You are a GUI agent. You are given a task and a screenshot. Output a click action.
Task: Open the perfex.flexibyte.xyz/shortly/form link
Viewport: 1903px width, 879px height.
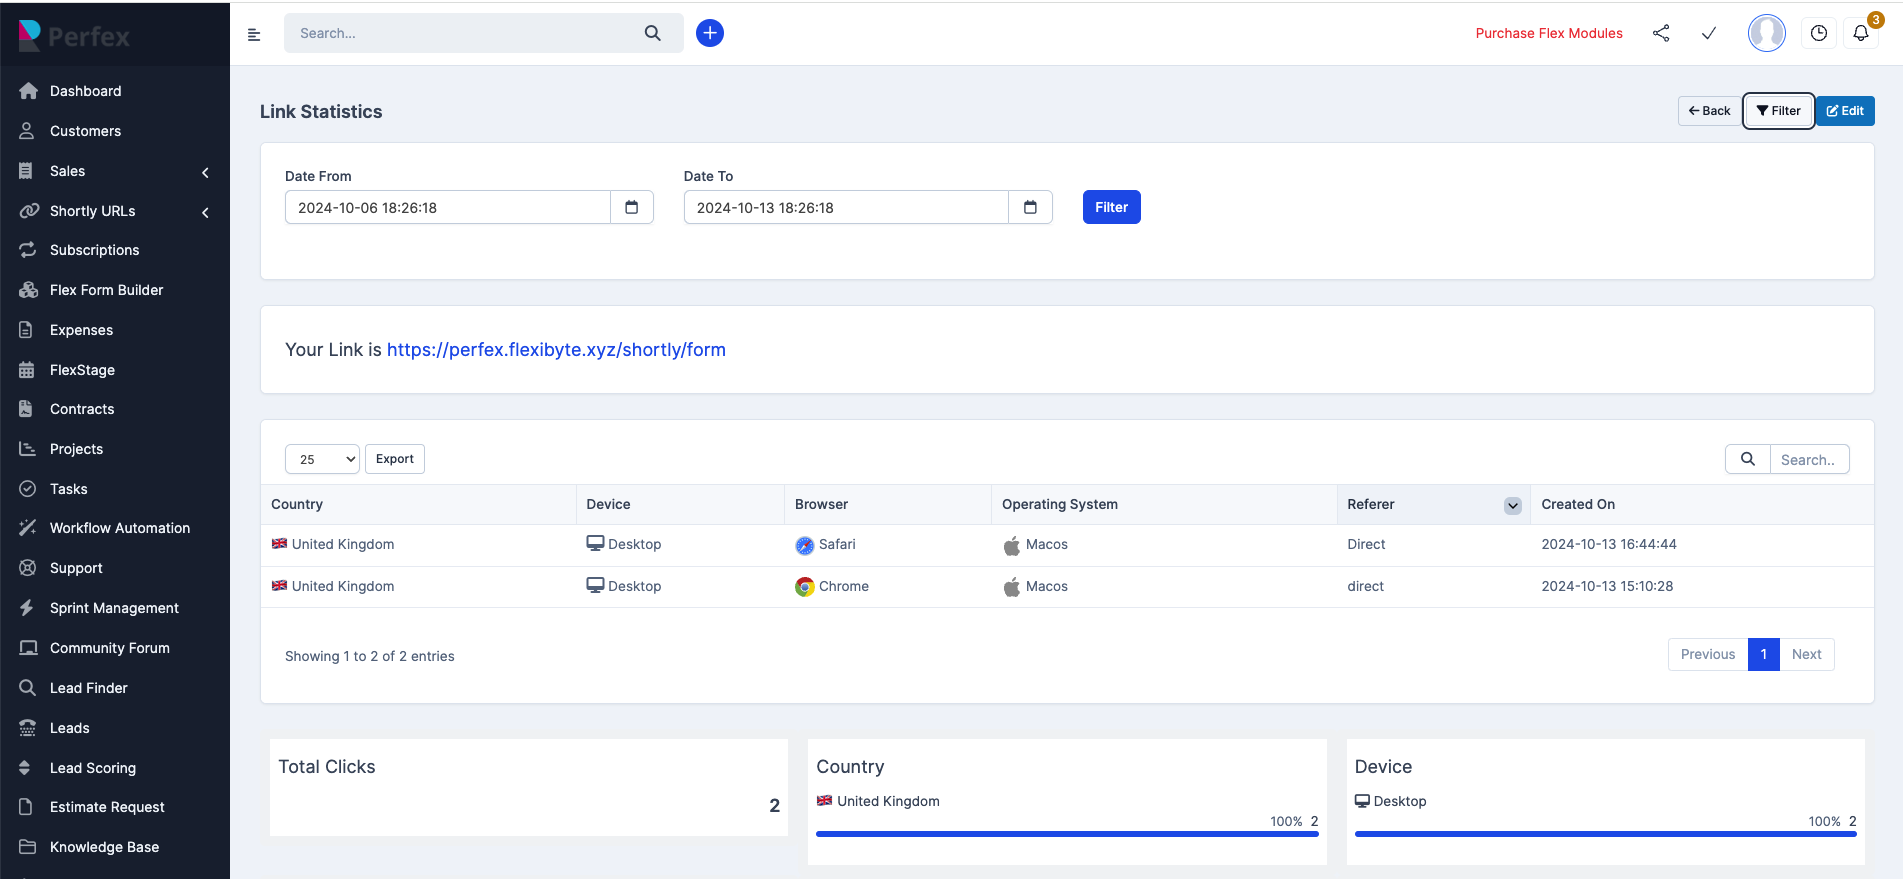(x=556, y=350)
